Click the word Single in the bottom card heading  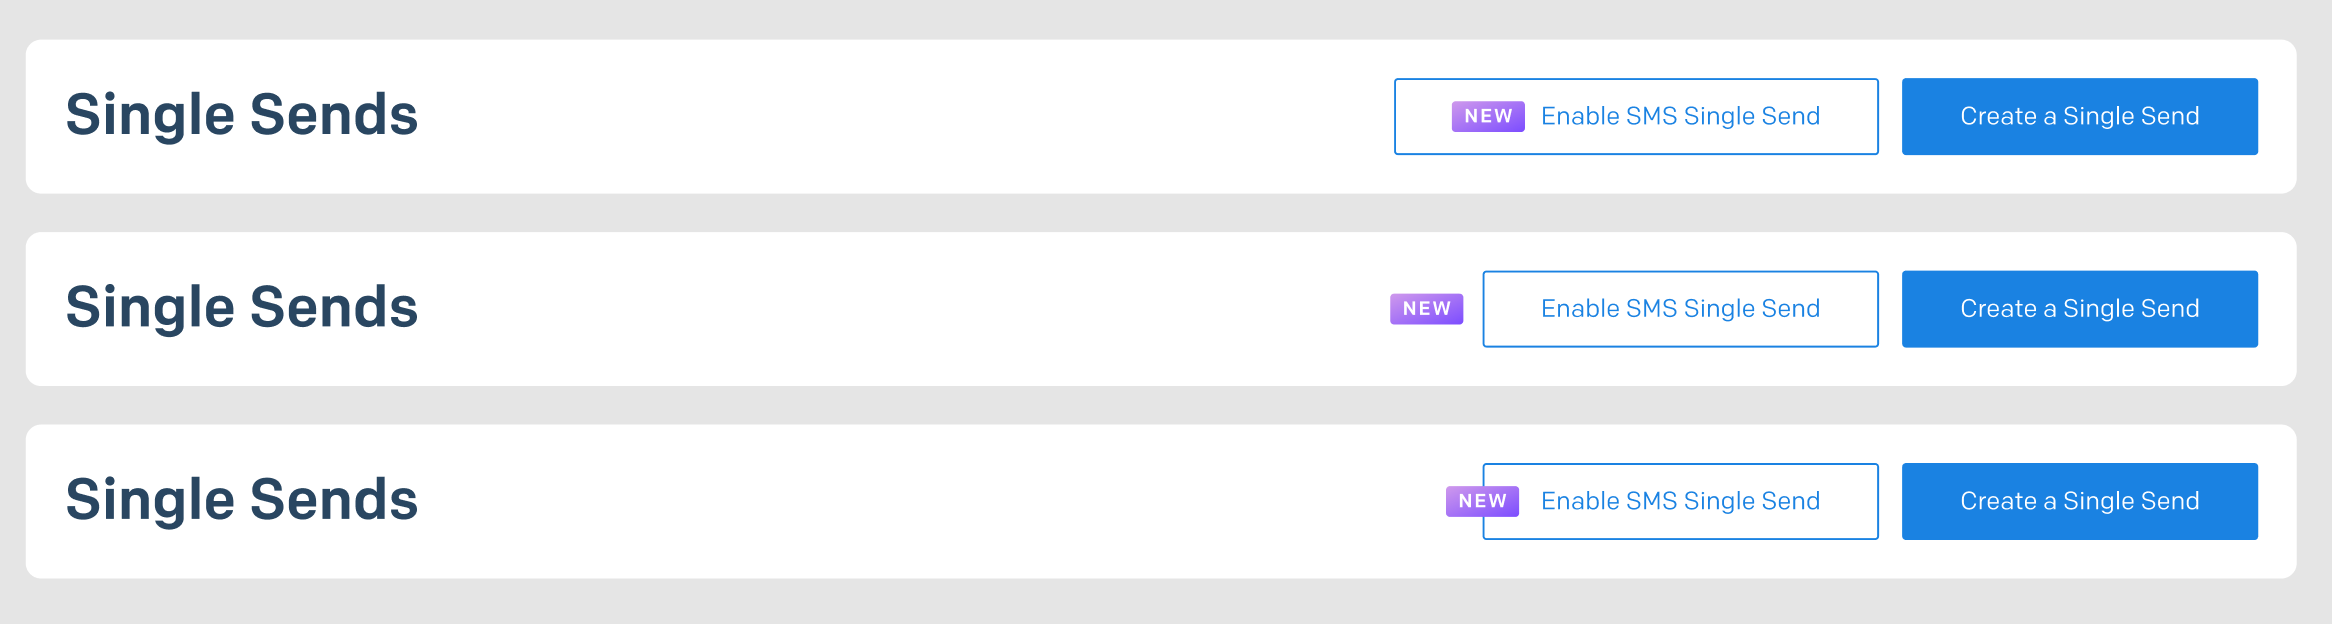click(x=150, y=501)
